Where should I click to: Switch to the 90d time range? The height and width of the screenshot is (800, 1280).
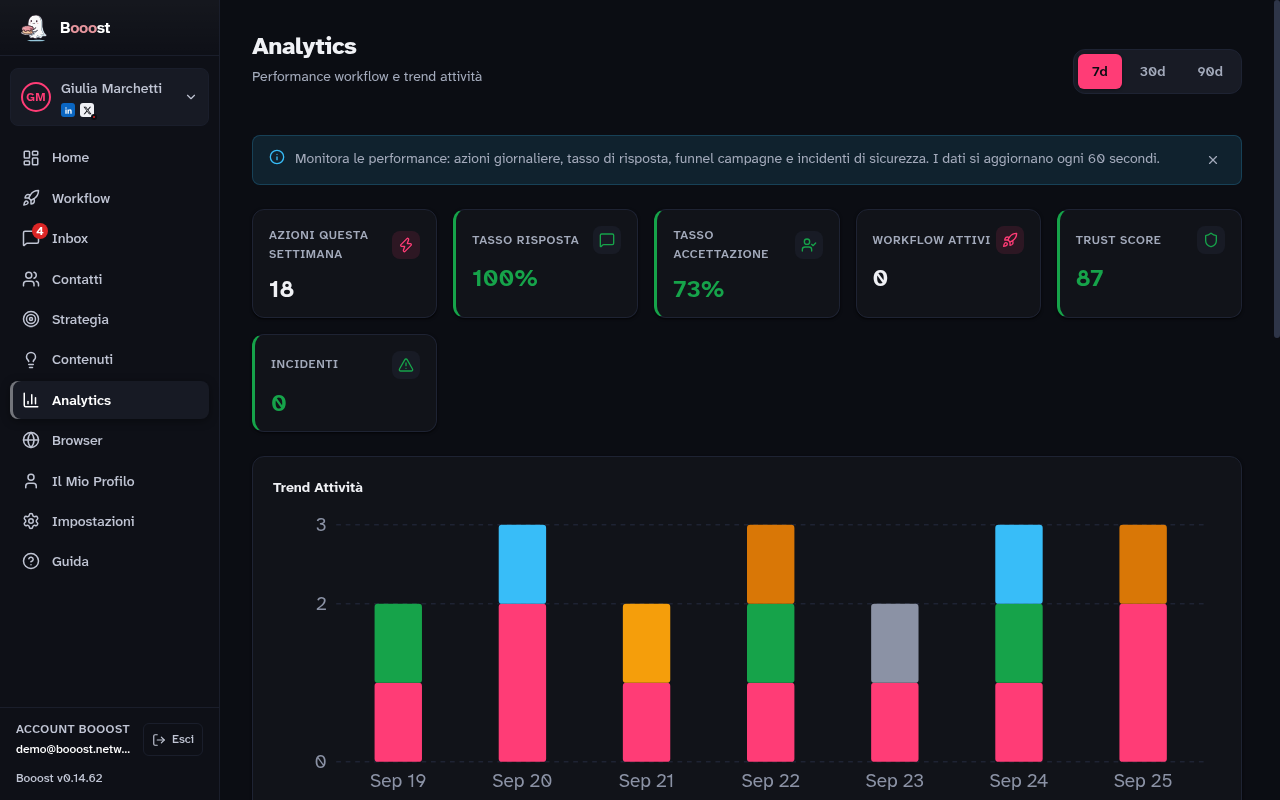[1210, 72]
